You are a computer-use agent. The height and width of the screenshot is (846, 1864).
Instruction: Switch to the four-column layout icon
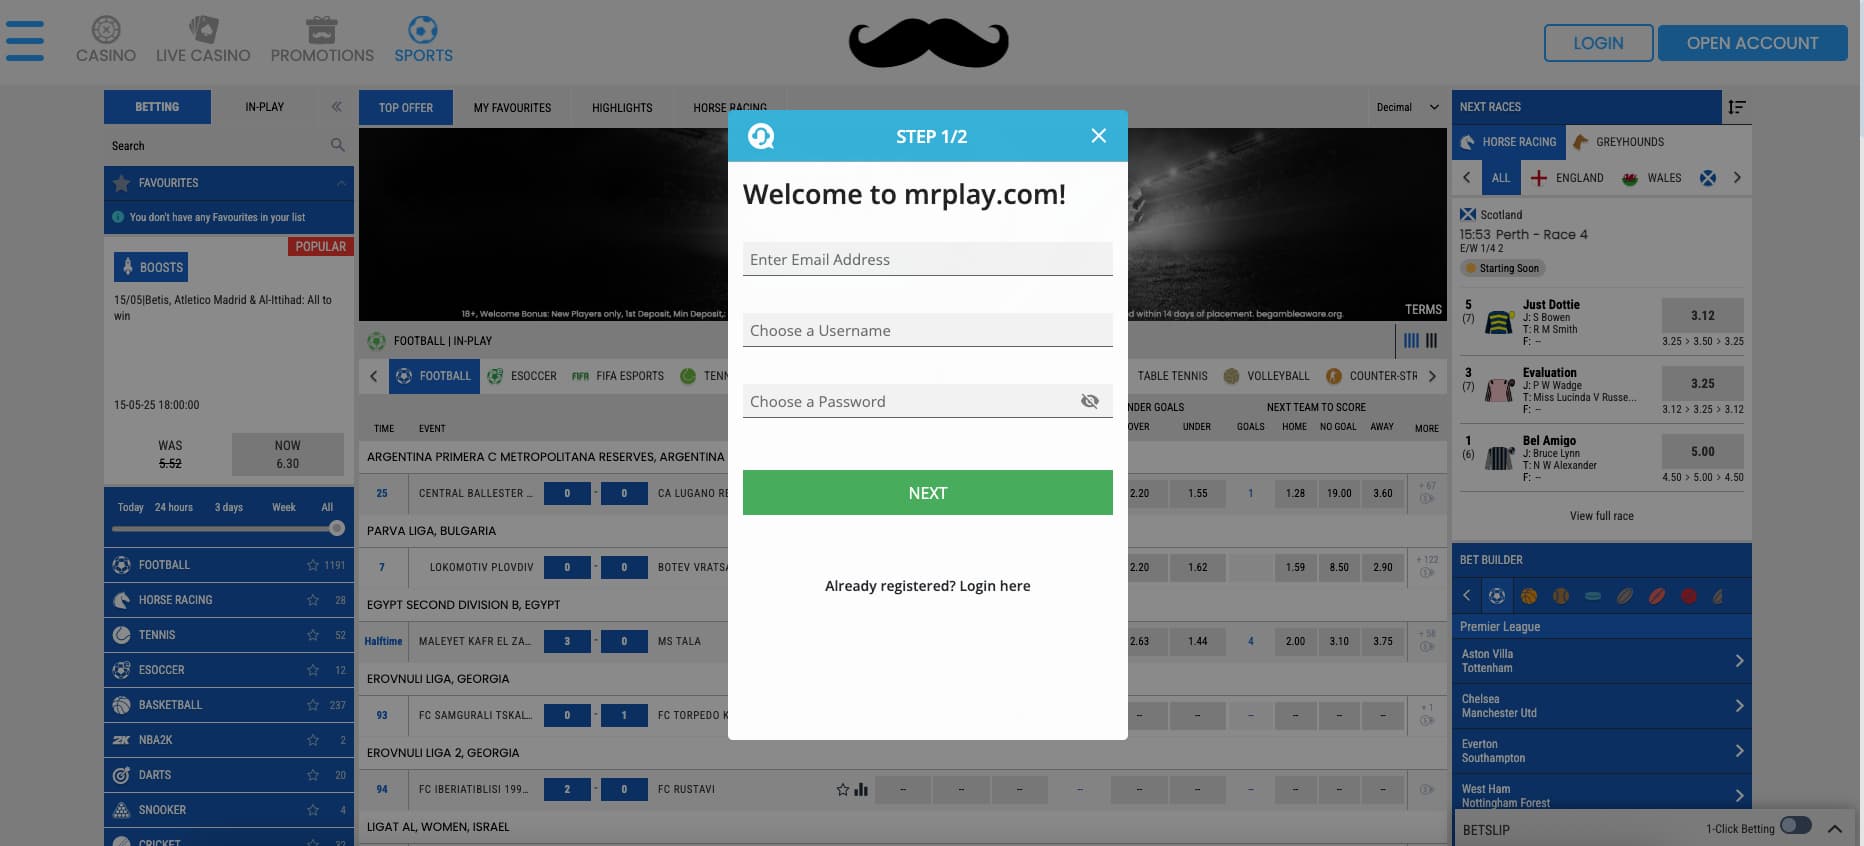click(1411, 340)
